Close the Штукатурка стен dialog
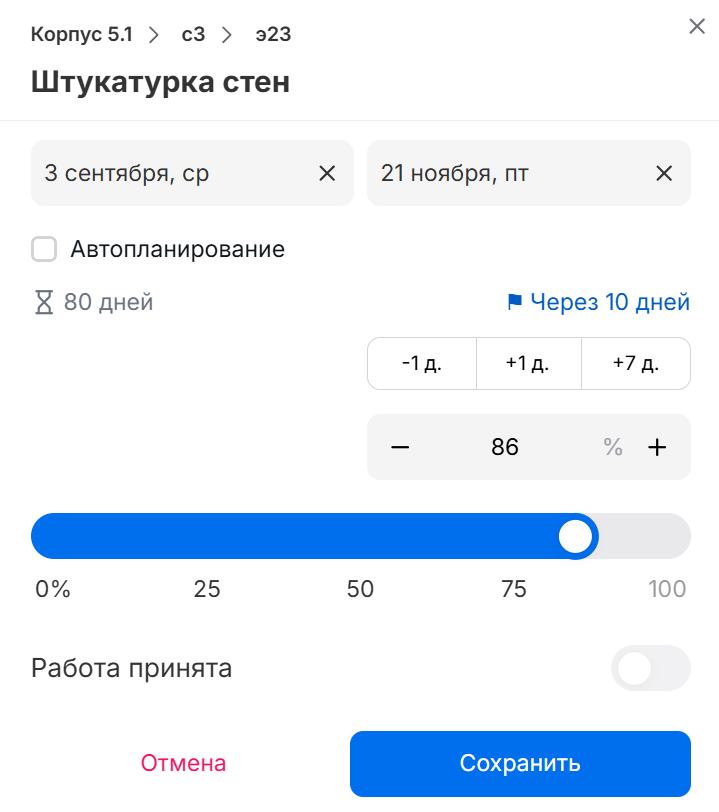Viewport: 719px width, 812px height. [x=697, y=27]
